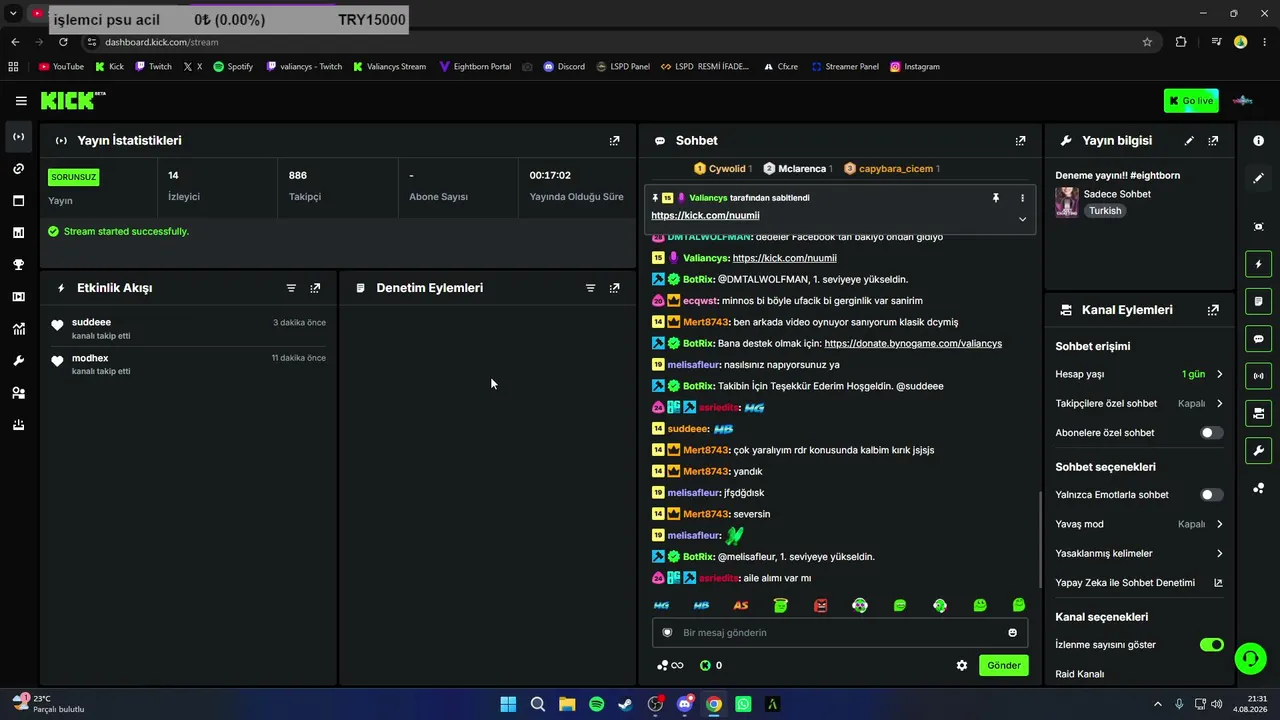Image resolution: width=1280 pixels, height=720 pixels.
Task: Open the Streamer Panel bookmark
Action: (845, 67)
